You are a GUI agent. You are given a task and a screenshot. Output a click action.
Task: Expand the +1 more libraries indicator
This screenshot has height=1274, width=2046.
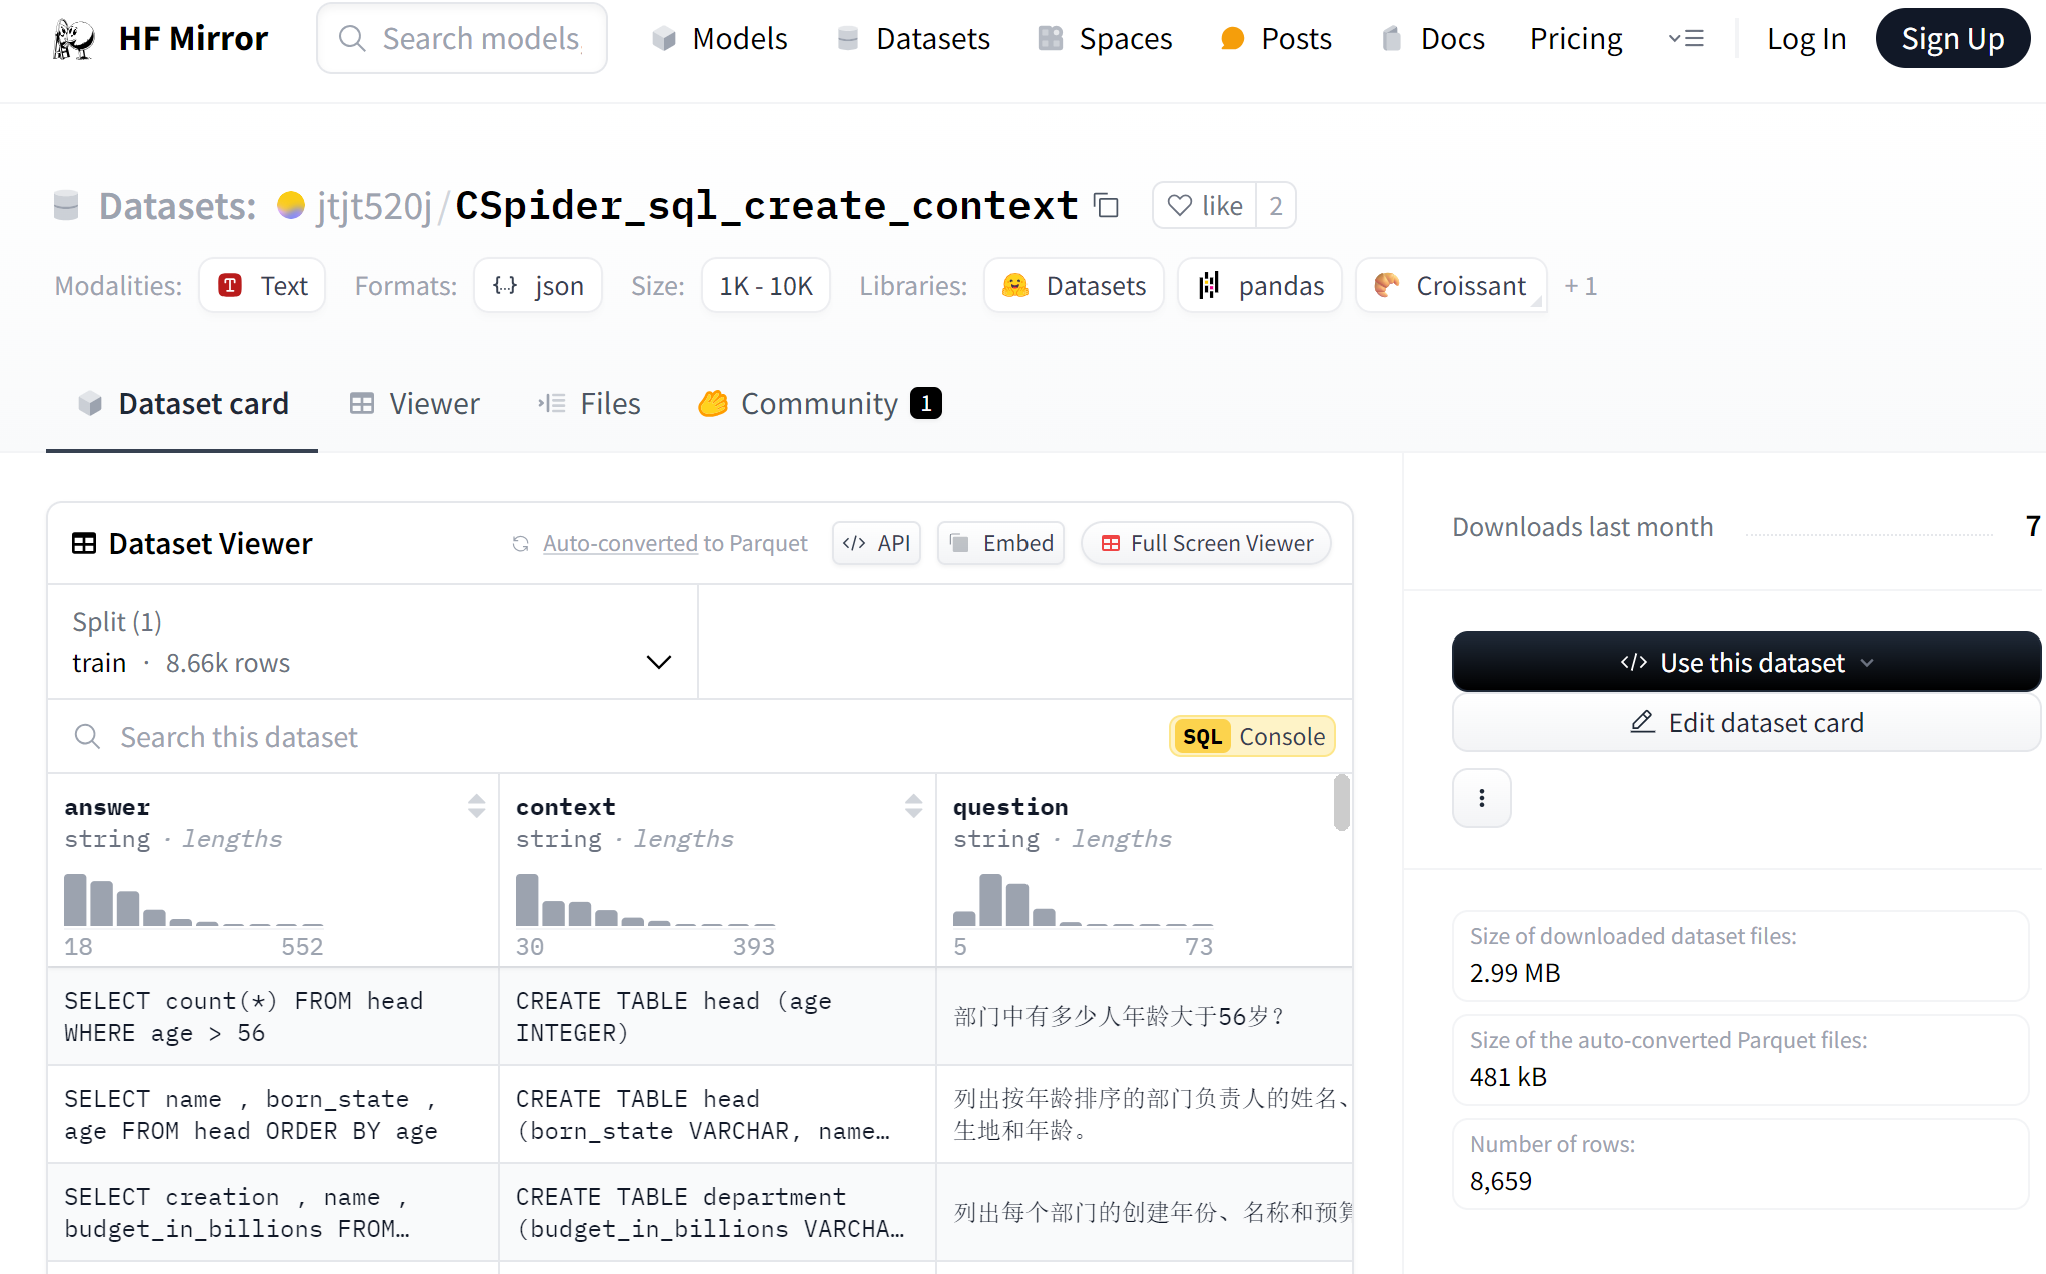(x=1580, y=286)
